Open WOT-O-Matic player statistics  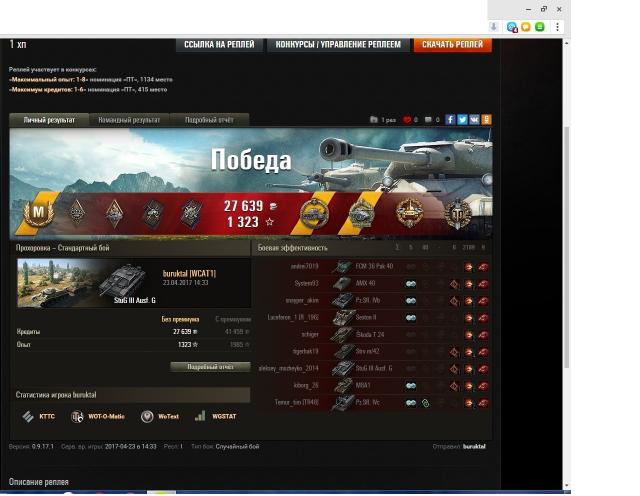coord(98,416)
